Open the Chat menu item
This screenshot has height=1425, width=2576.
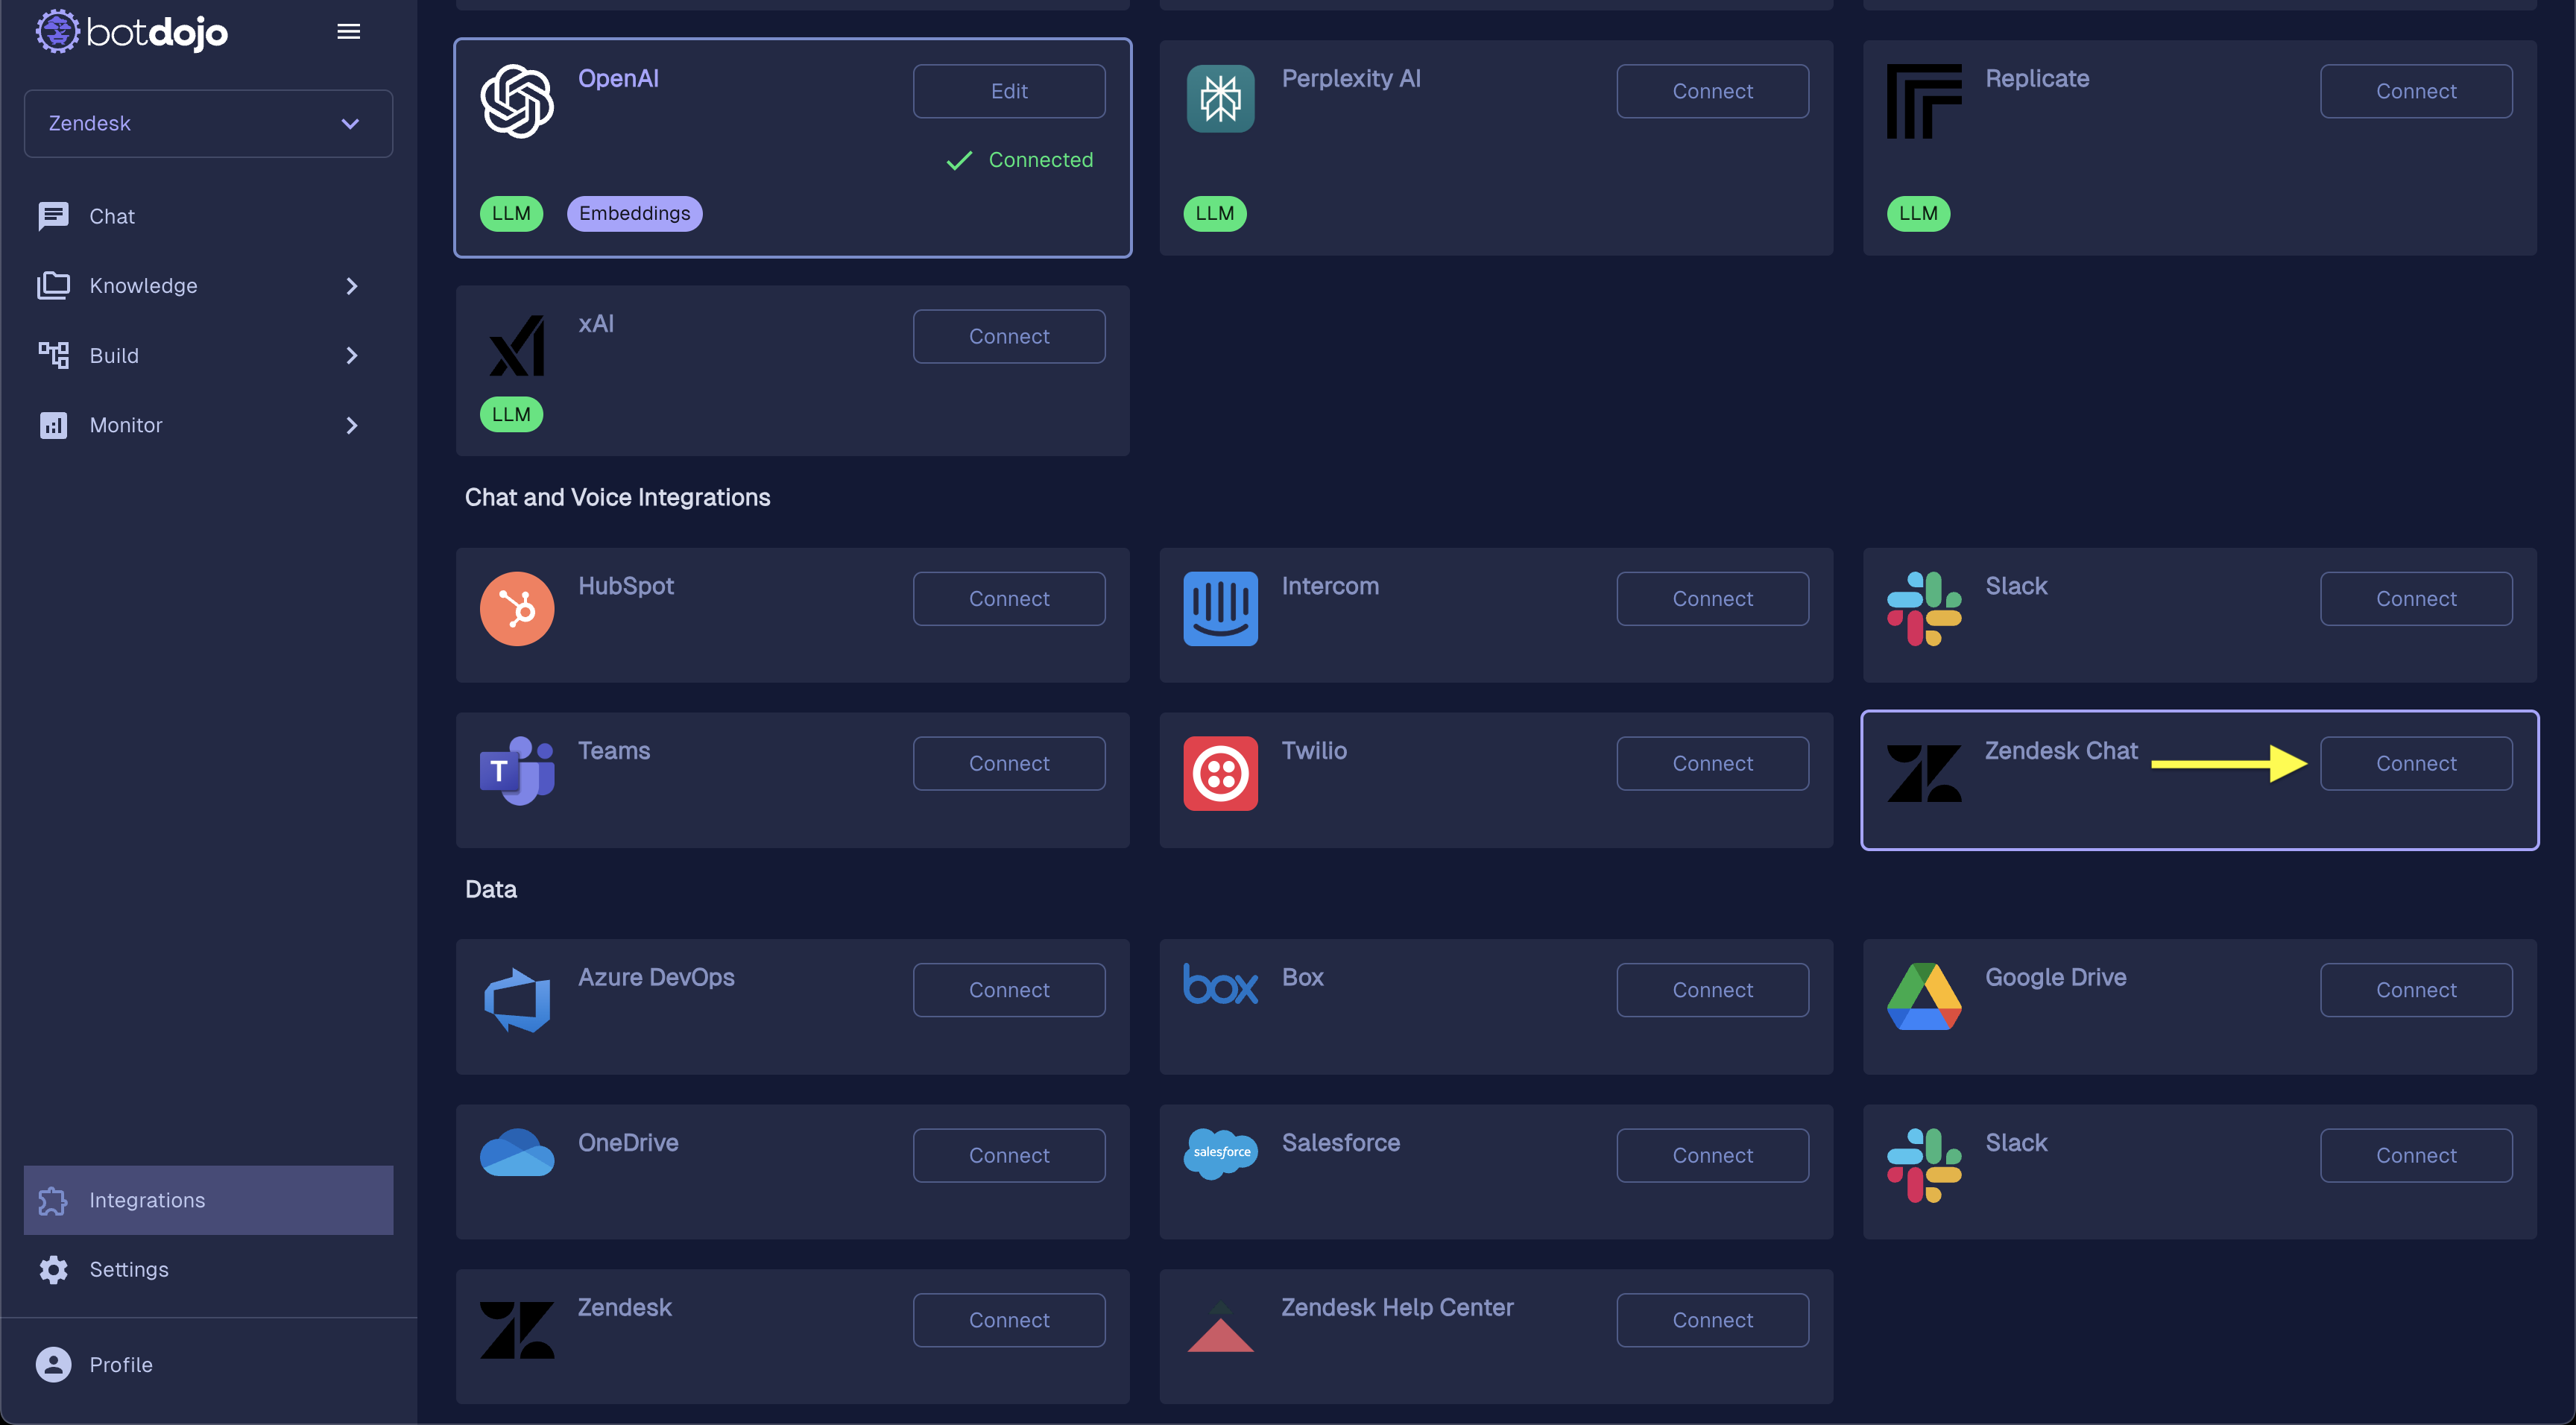tap(208, 216)
